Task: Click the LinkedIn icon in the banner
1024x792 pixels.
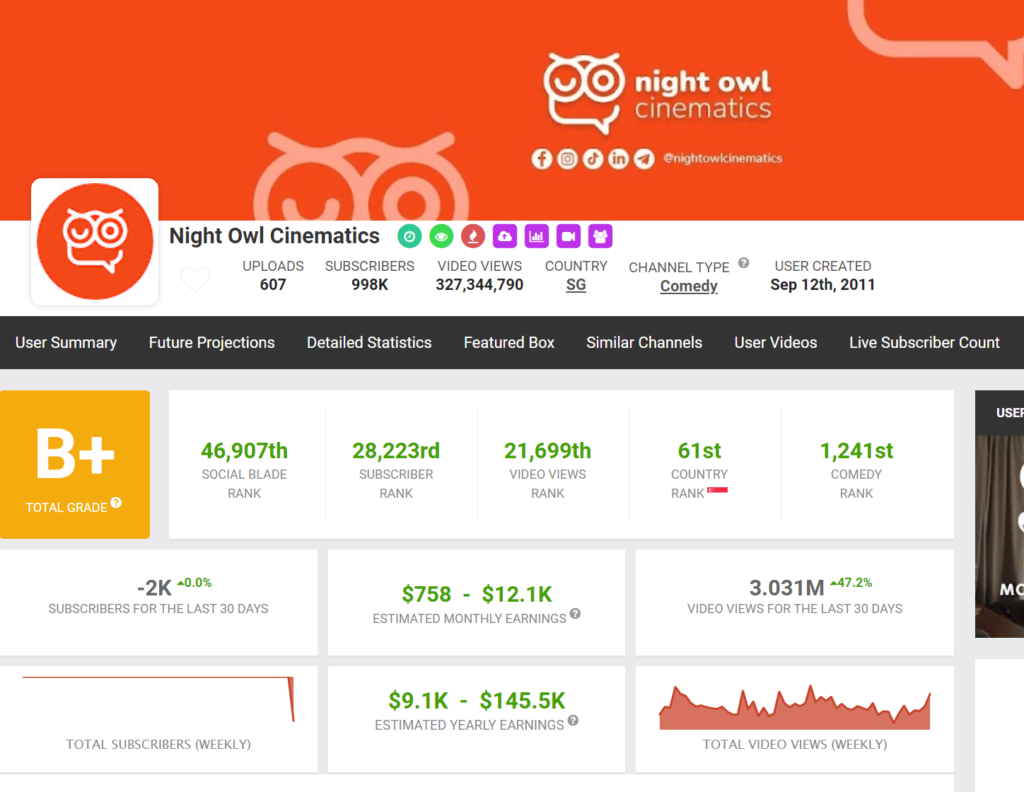Action: tap(618, 159)
